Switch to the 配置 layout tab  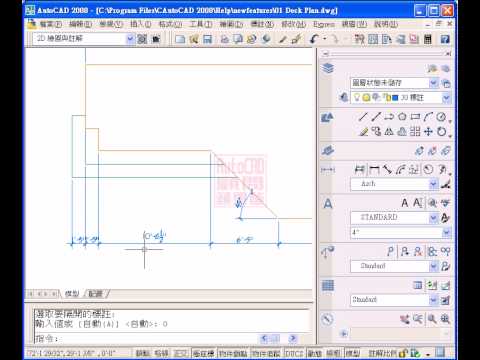[96, 294]
